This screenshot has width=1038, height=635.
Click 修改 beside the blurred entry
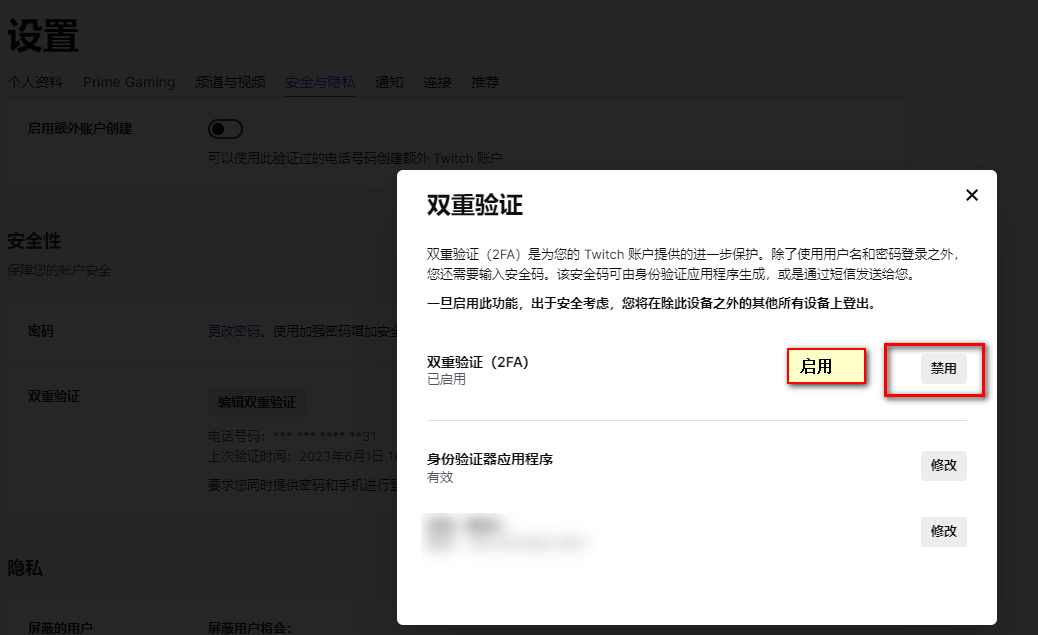[943, 532]
